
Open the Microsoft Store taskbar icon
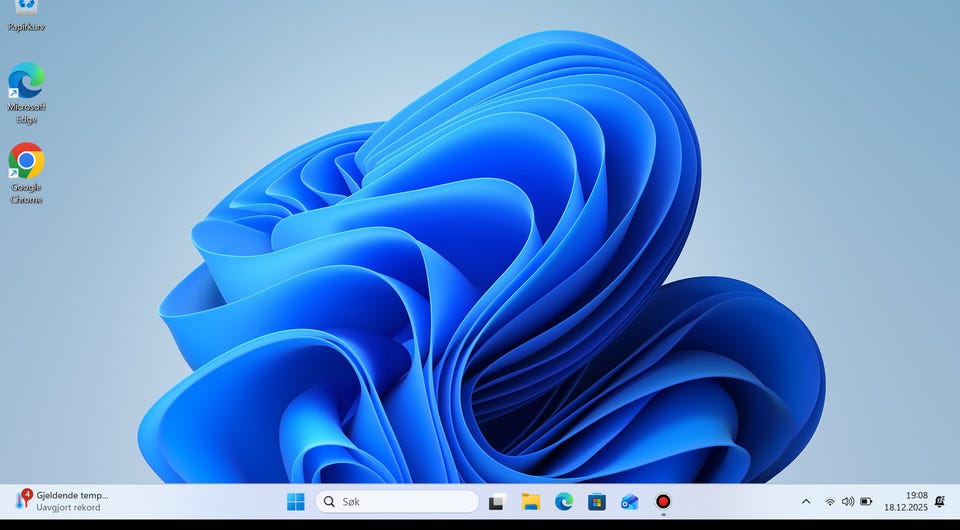click(597, 501)
